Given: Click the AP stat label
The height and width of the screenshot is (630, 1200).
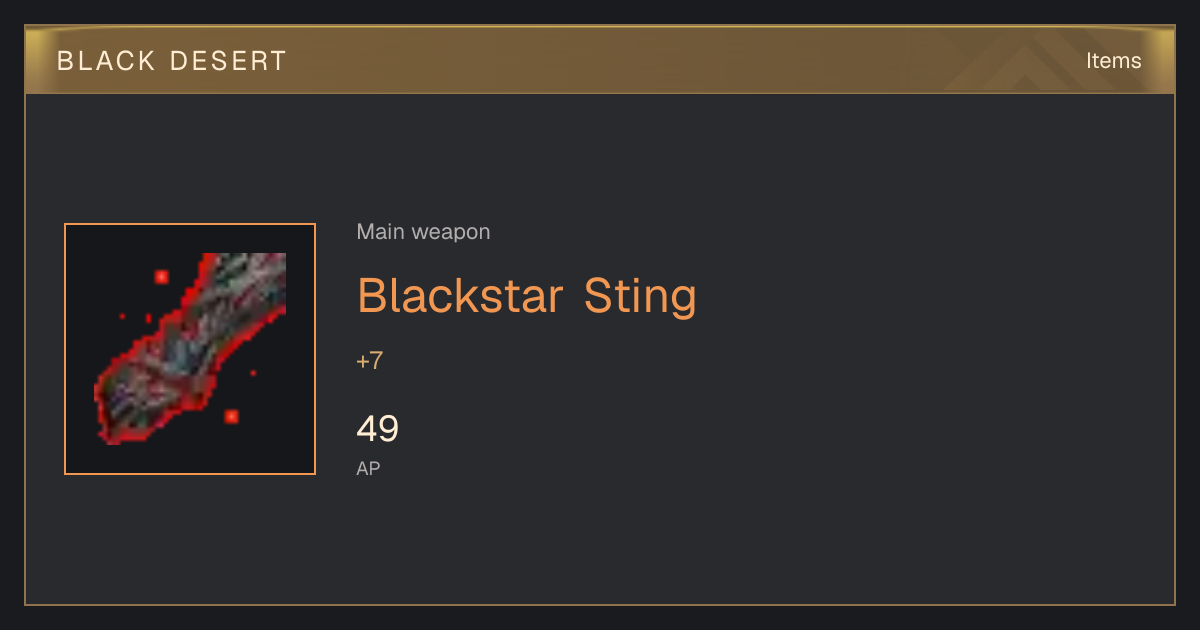Looking at the screenshot, I should (368, 468).
